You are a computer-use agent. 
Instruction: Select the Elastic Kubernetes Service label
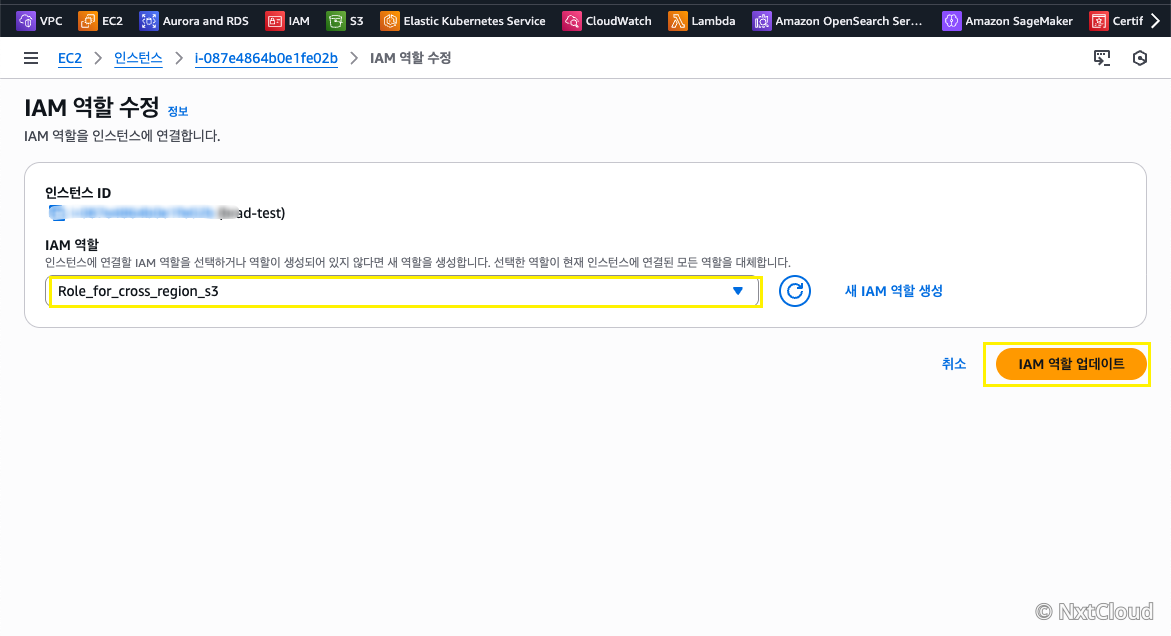tap(474, 21)
